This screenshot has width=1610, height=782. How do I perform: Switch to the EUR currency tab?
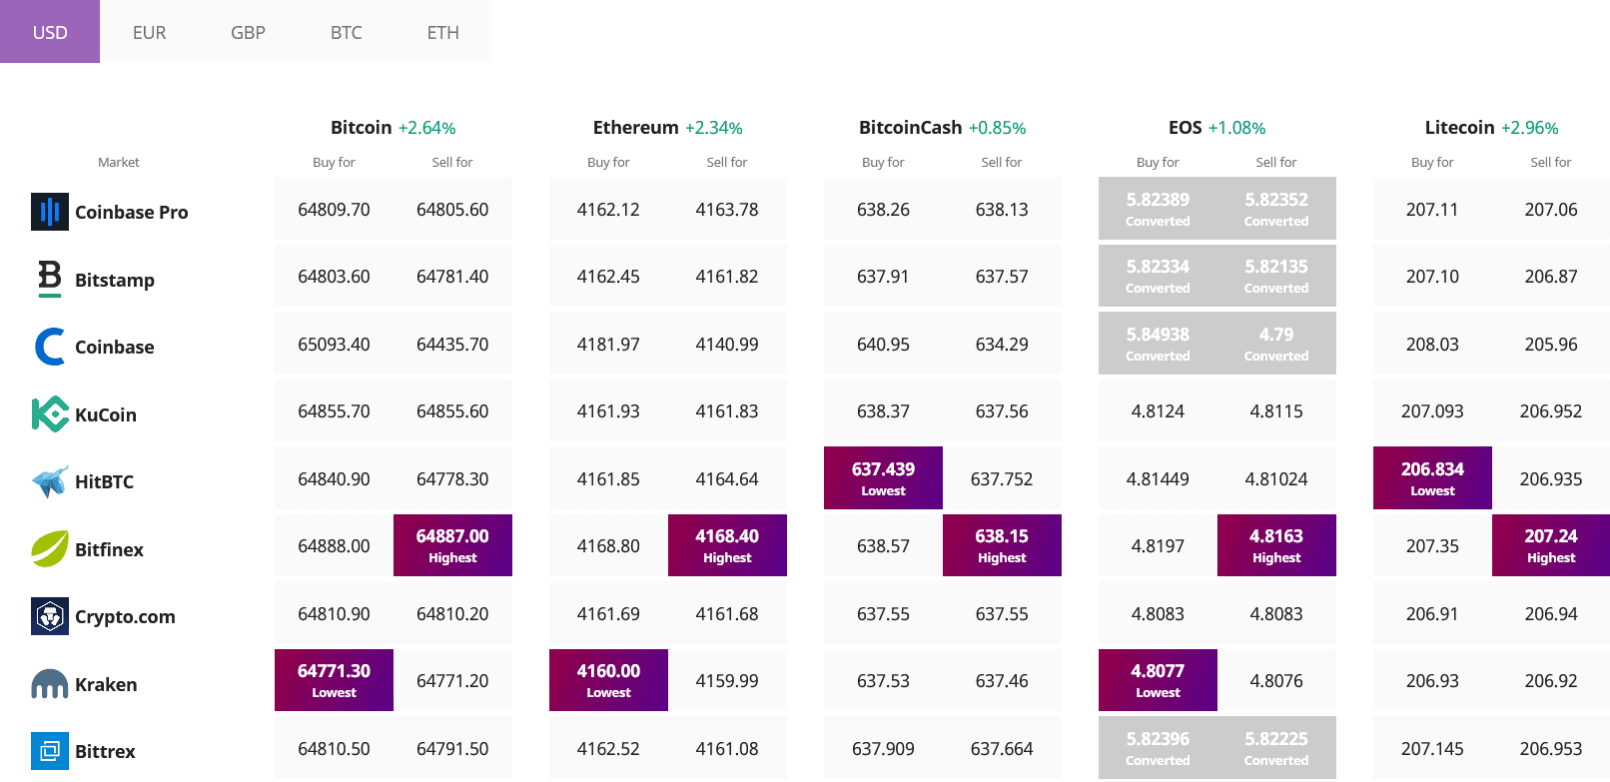click(149, 32)
